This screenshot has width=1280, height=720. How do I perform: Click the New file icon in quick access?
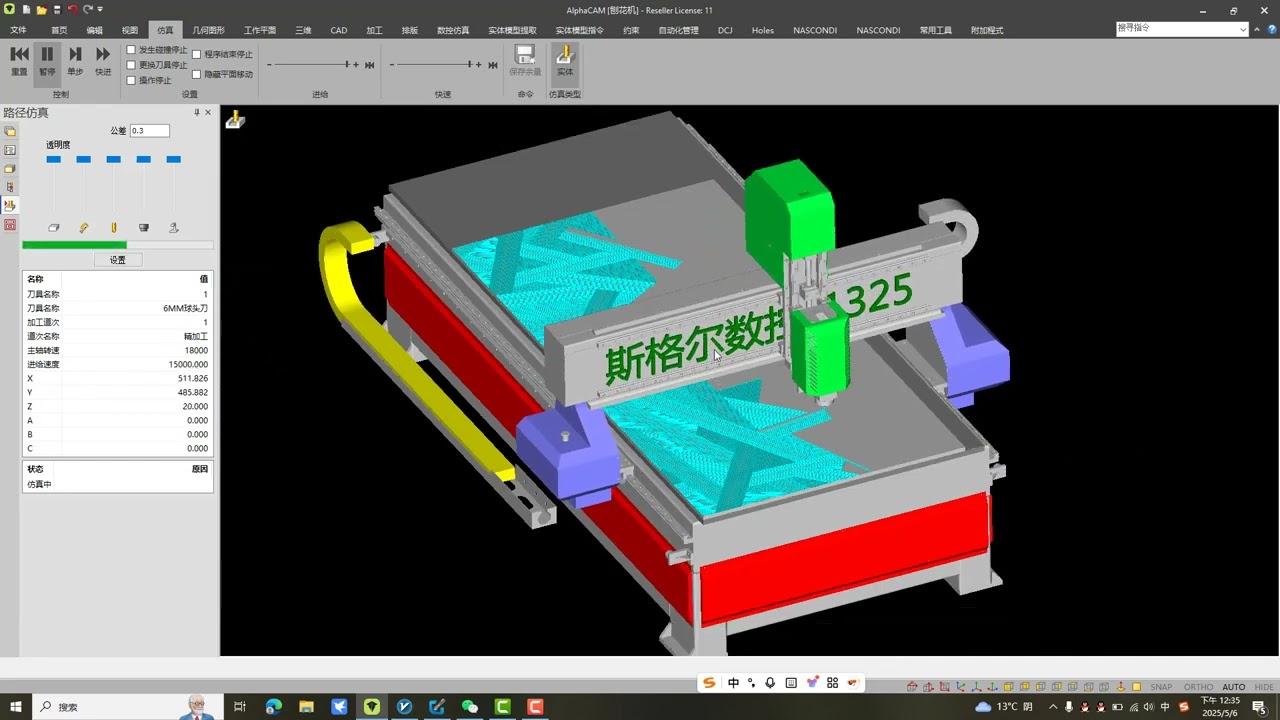pyautogui.click(x=26, y=9)
